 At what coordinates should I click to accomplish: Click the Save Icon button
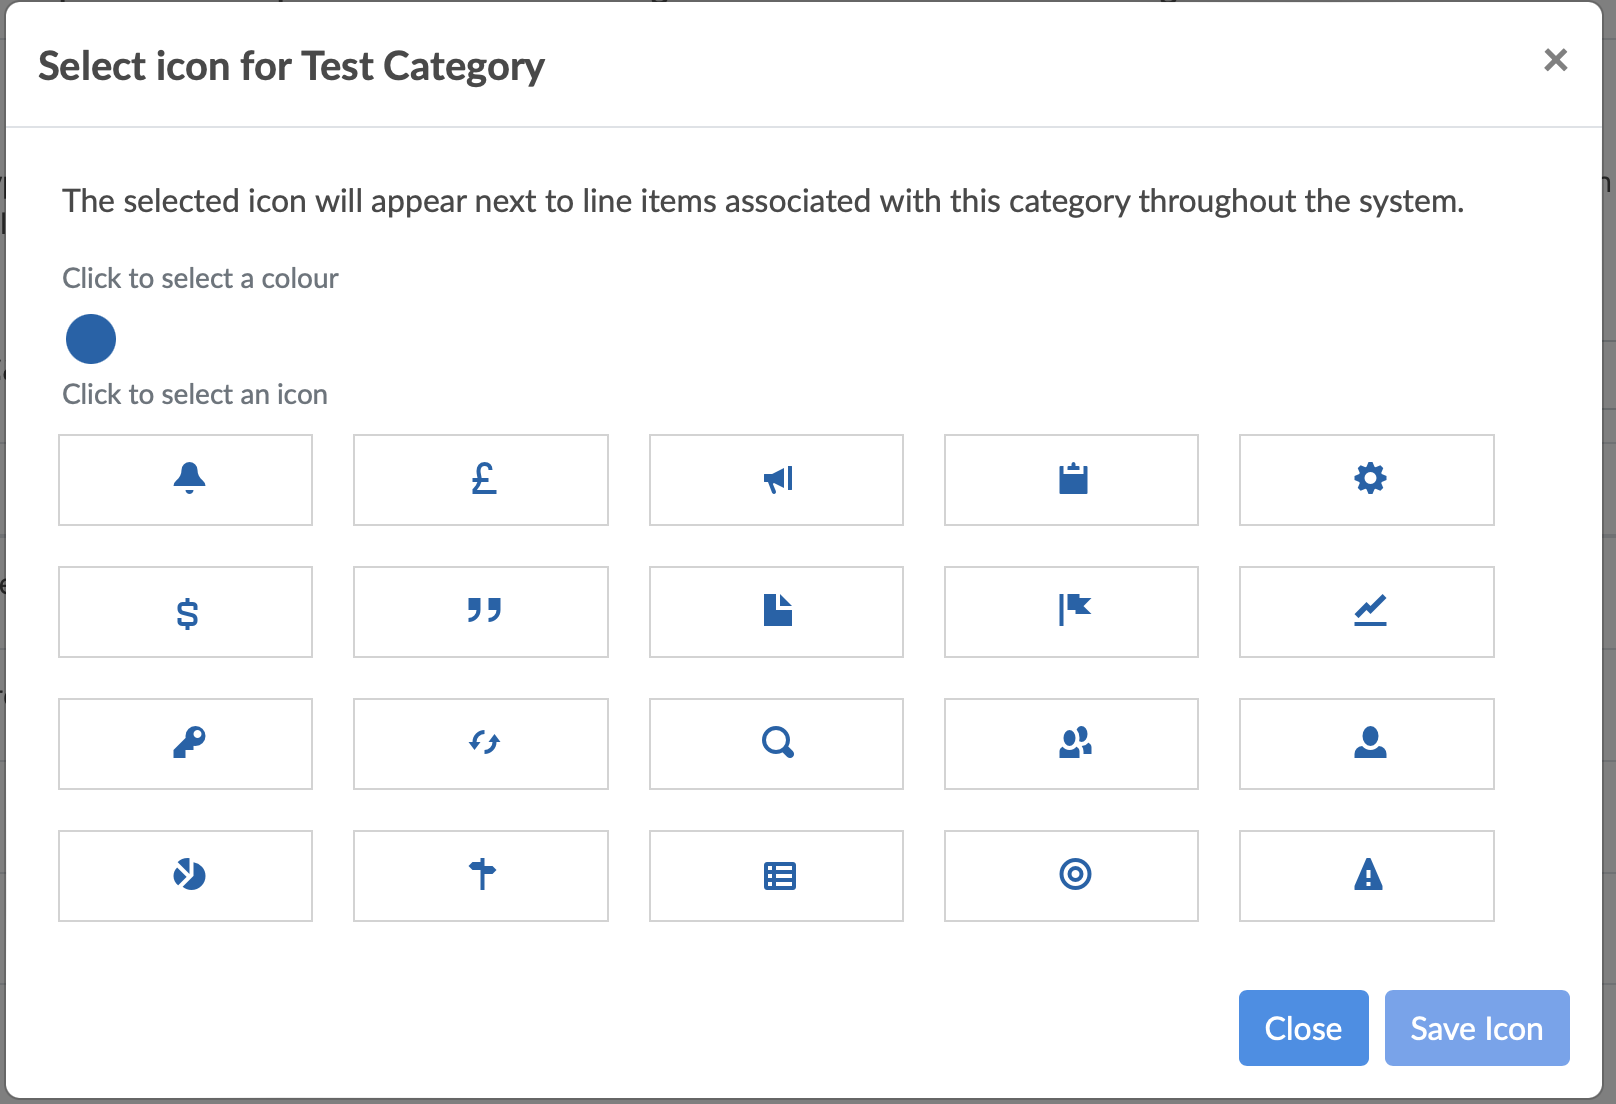tap(1476, 1028)
